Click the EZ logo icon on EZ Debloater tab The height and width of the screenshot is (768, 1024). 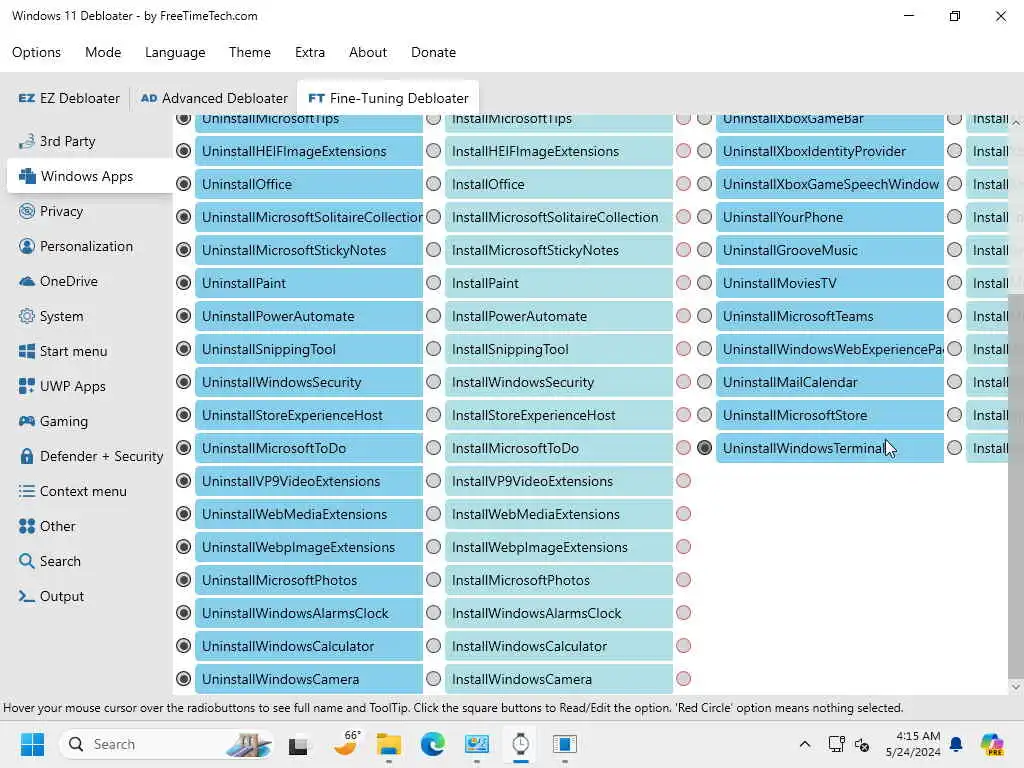pyautogui.click(x=27, y=98)
